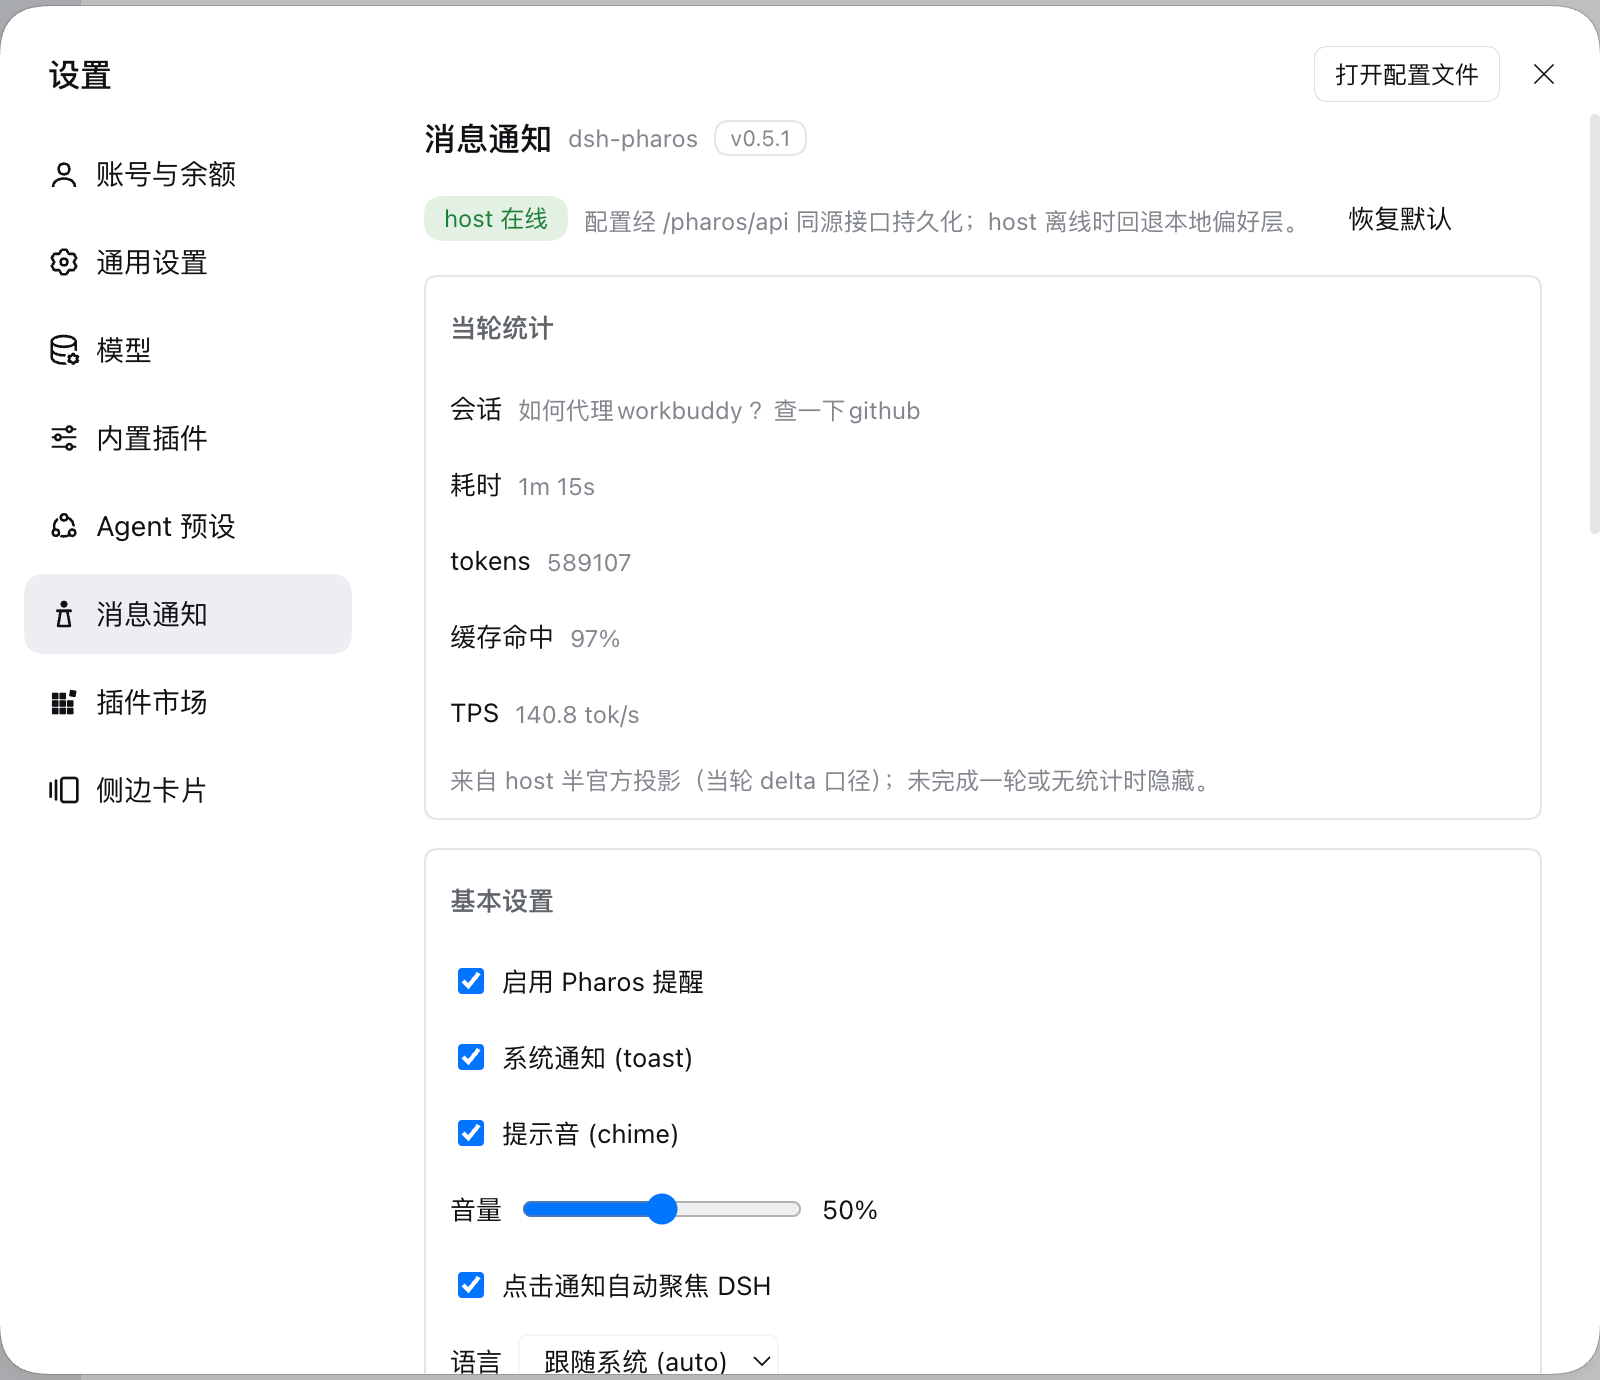
Task: Toggle 点击通知自动聚焦 DSH checkbox
Action: pos(471,1285)
